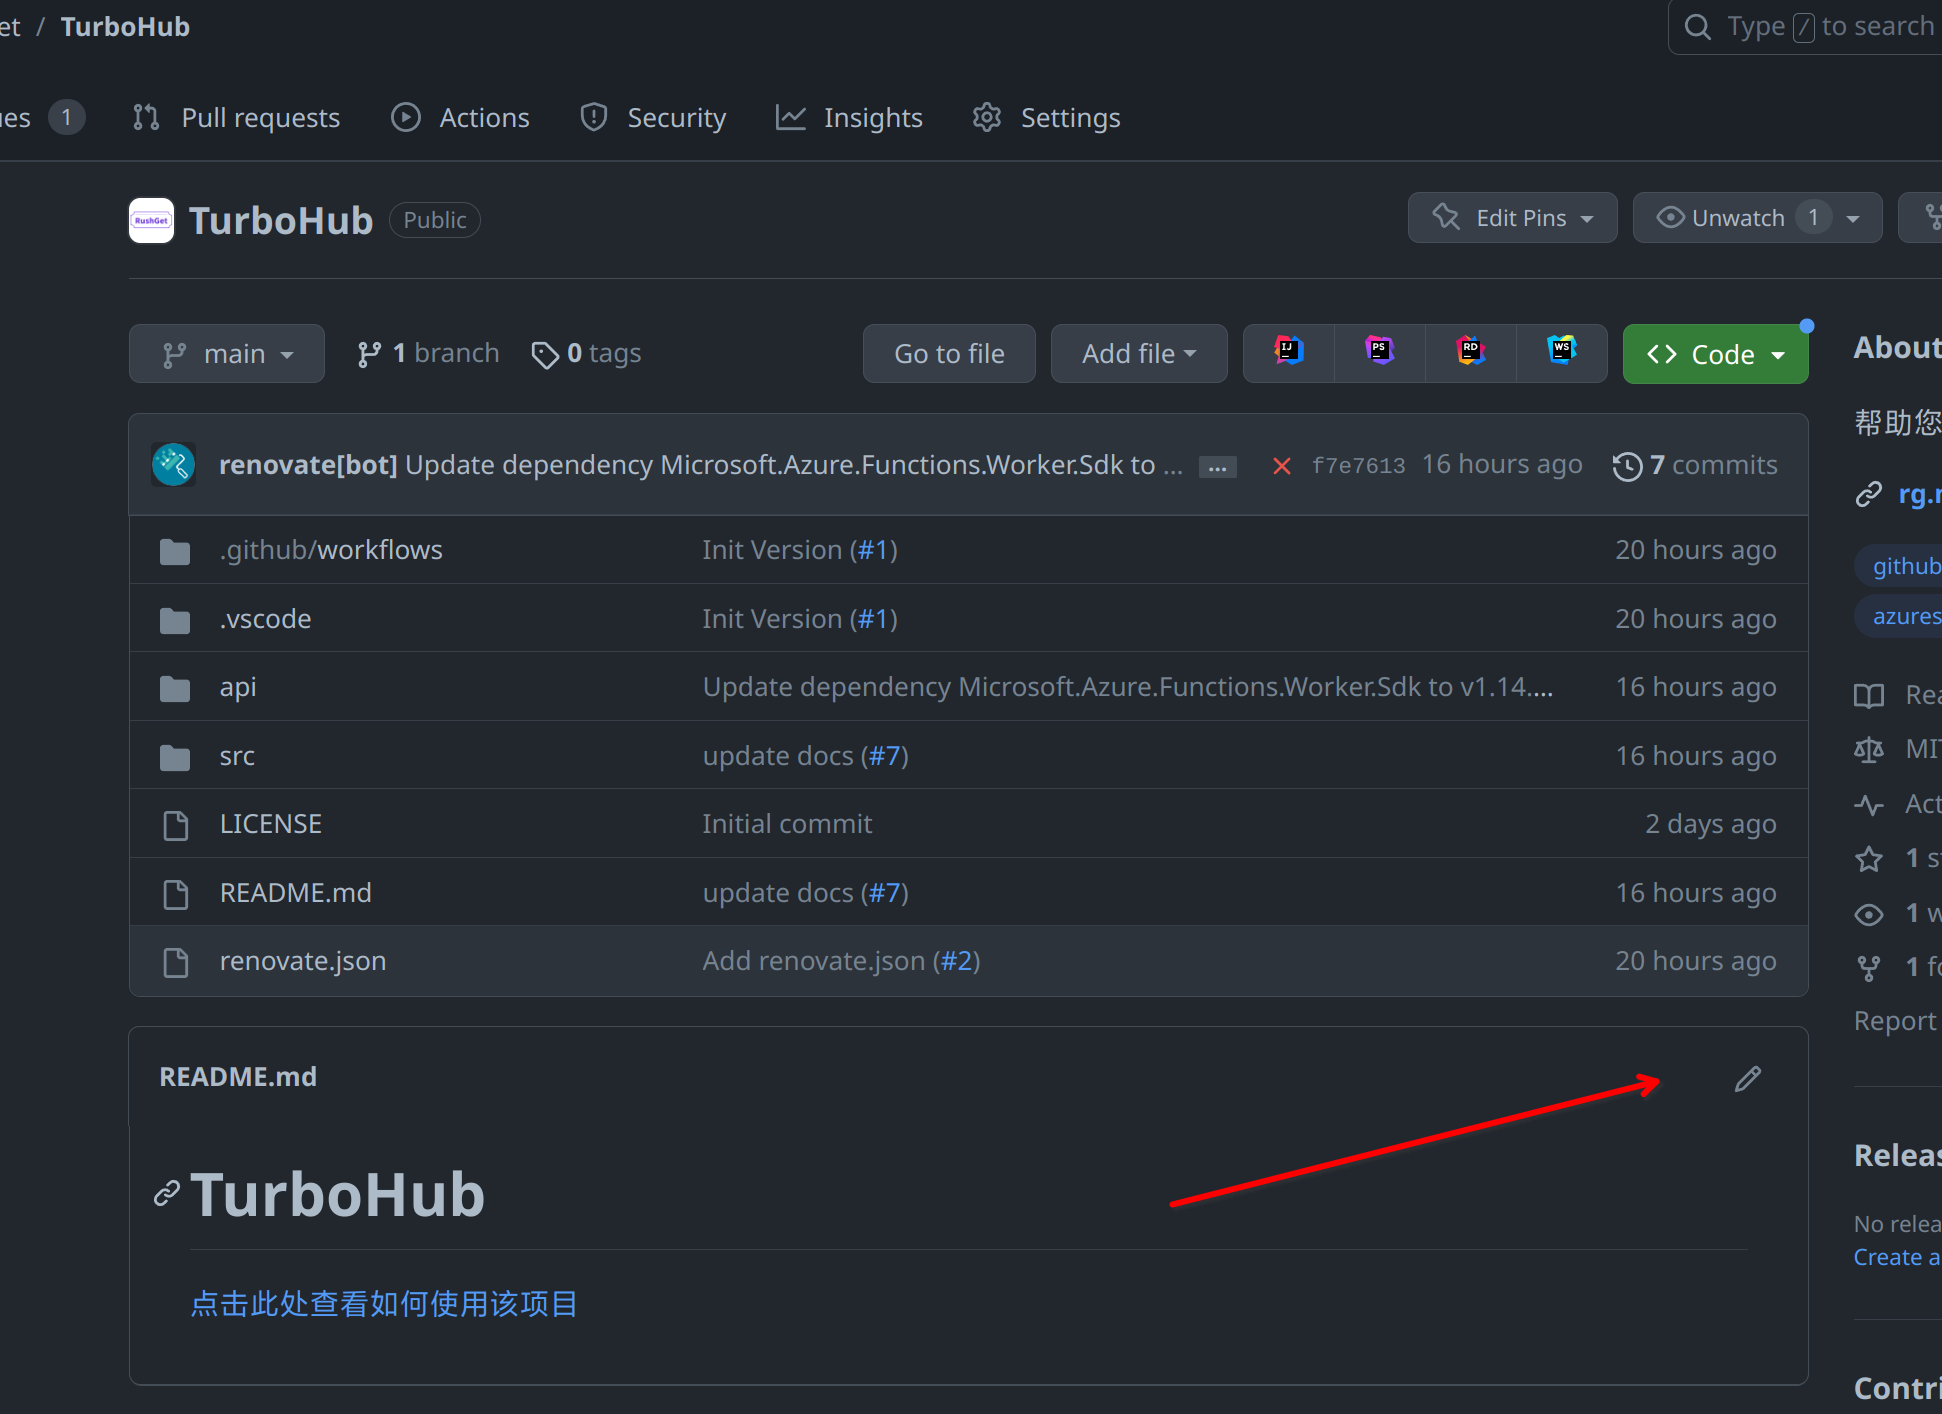Open .vscode folder
Viewport: 1942px width, 1414px height.
(x=265, y=619)
